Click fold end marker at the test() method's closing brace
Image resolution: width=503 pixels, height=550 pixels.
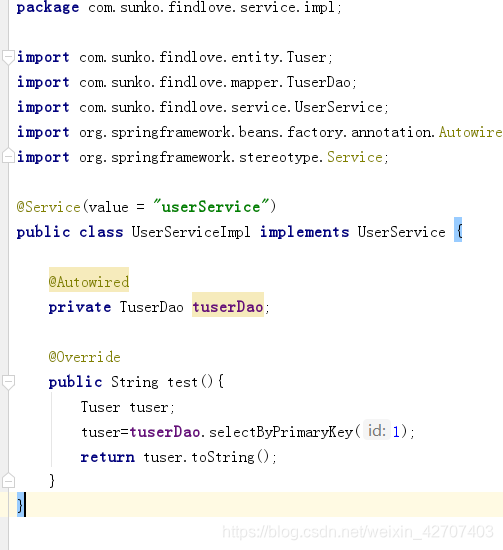click(8, 481)
